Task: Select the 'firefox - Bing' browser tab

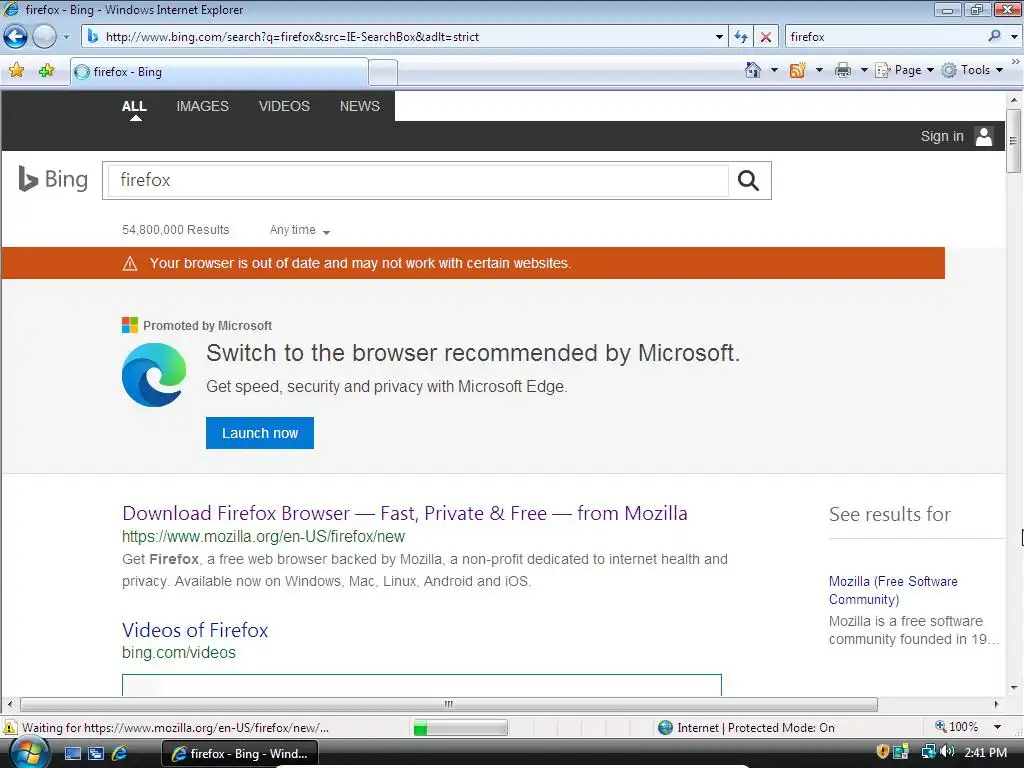Action: point(219,72)
